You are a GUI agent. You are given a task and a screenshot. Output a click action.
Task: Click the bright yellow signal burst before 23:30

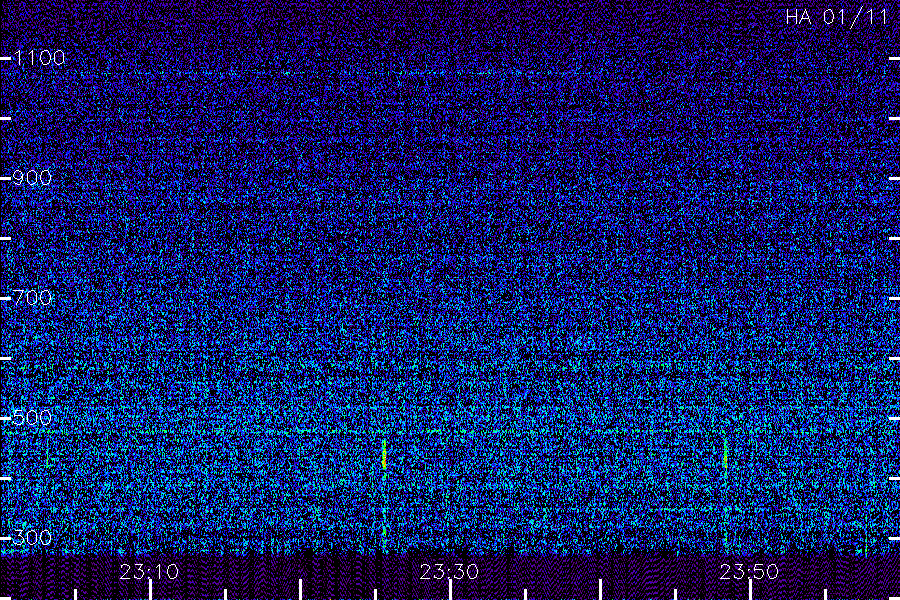384,456
